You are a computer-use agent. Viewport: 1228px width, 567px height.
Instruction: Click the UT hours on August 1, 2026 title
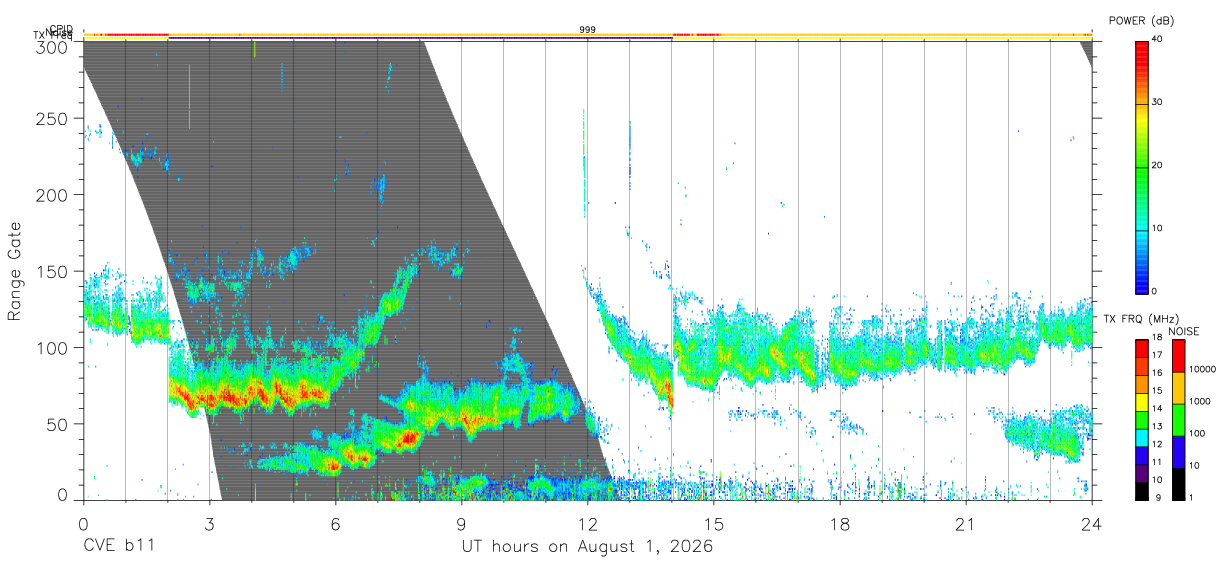point(587,547)
